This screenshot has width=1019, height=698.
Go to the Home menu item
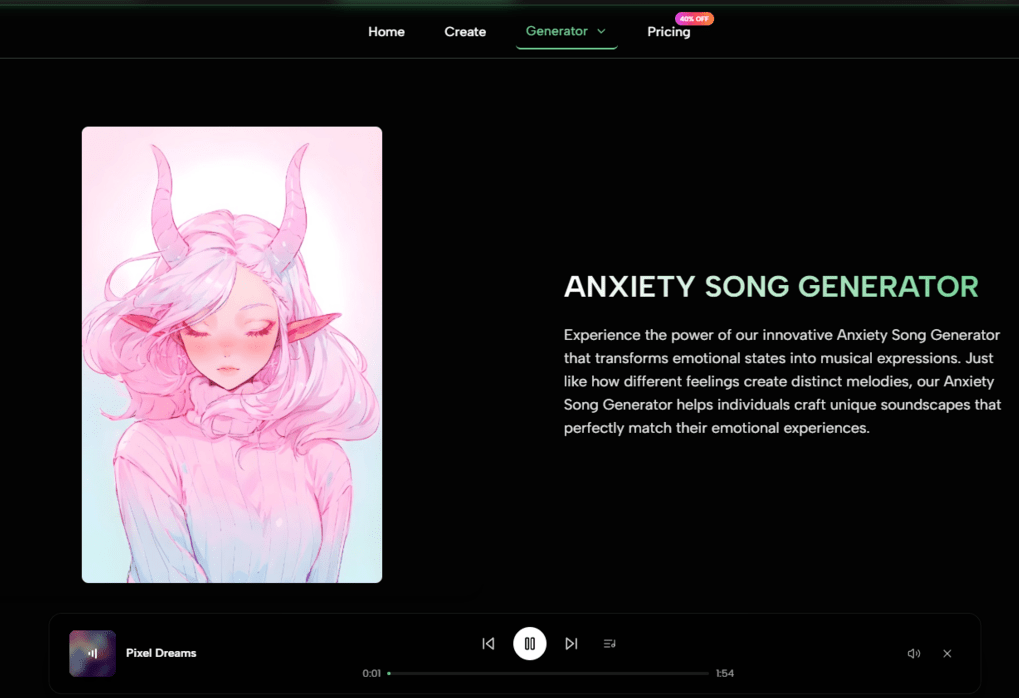386,31
